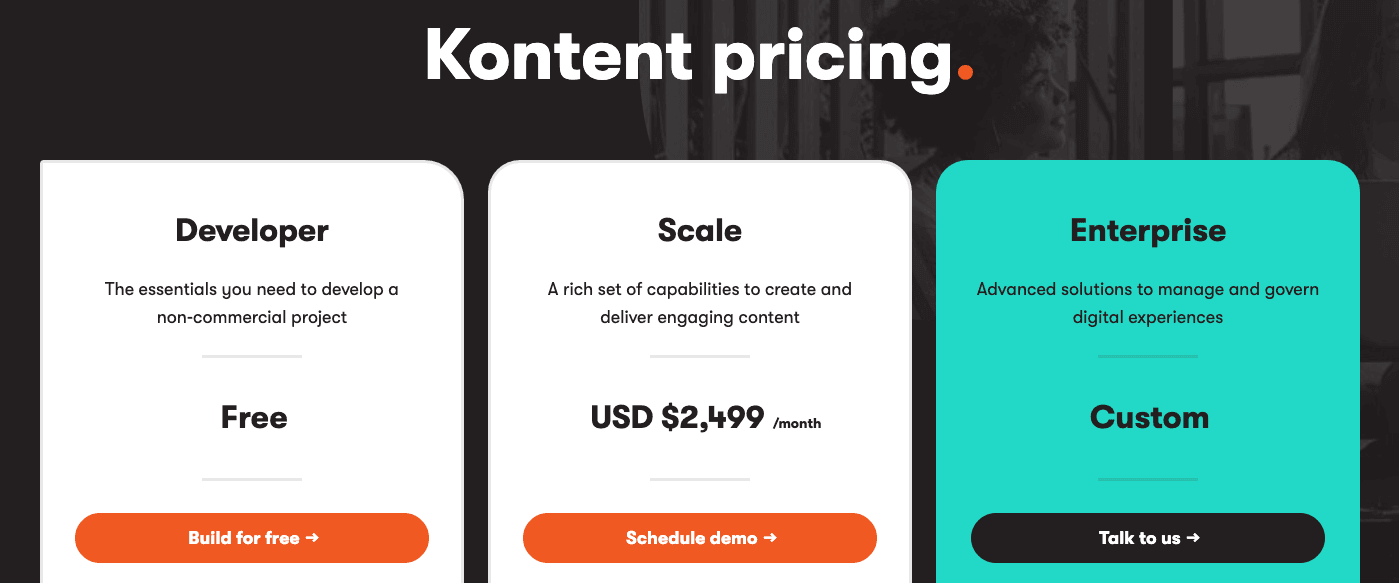Image resolution: width=1399 pixels, height=583 pixels.
Task: Click the Custom price label
Action: (1149, 417)
